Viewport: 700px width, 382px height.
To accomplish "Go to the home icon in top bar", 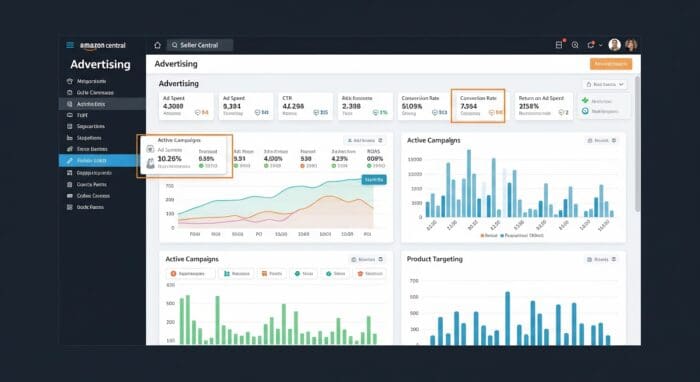I will [157, 45].
